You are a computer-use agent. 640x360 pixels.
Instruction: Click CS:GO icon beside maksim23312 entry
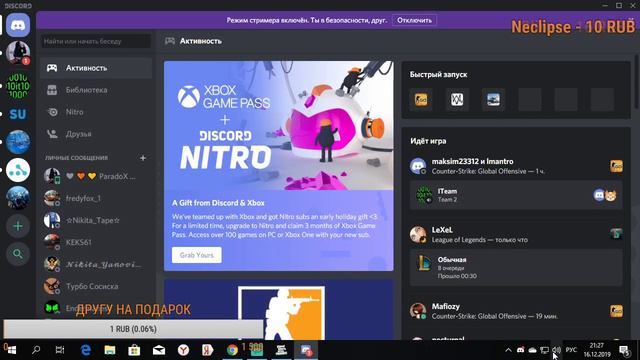tap(616, 166)
